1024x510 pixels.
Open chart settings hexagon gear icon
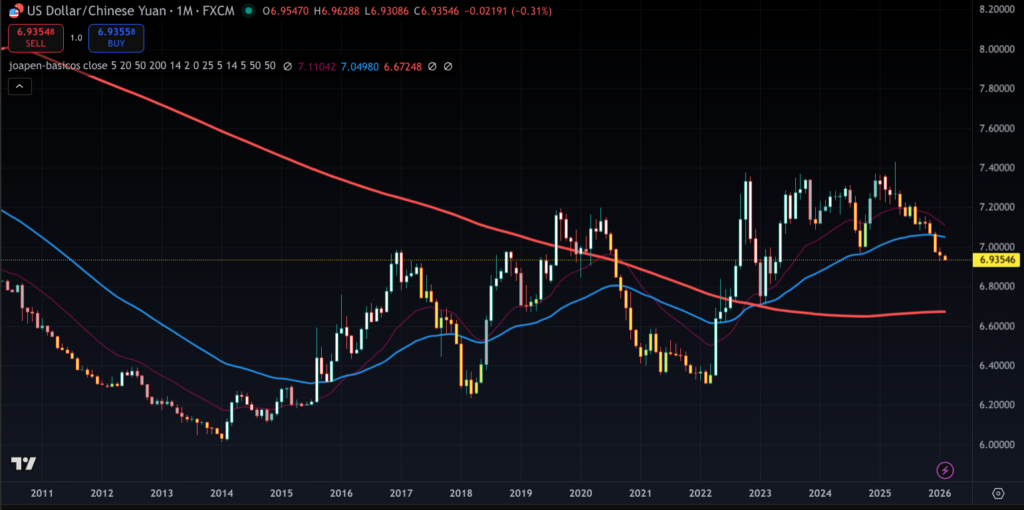tap(998, 493)
